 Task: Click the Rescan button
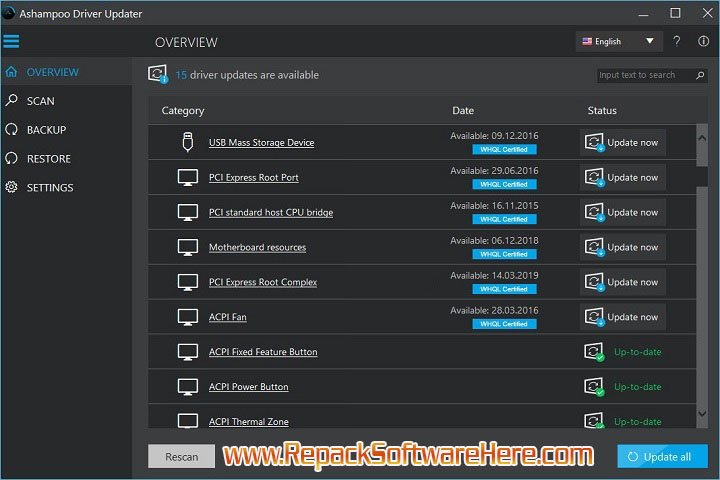pyautogui.click(x=181, y=457)
